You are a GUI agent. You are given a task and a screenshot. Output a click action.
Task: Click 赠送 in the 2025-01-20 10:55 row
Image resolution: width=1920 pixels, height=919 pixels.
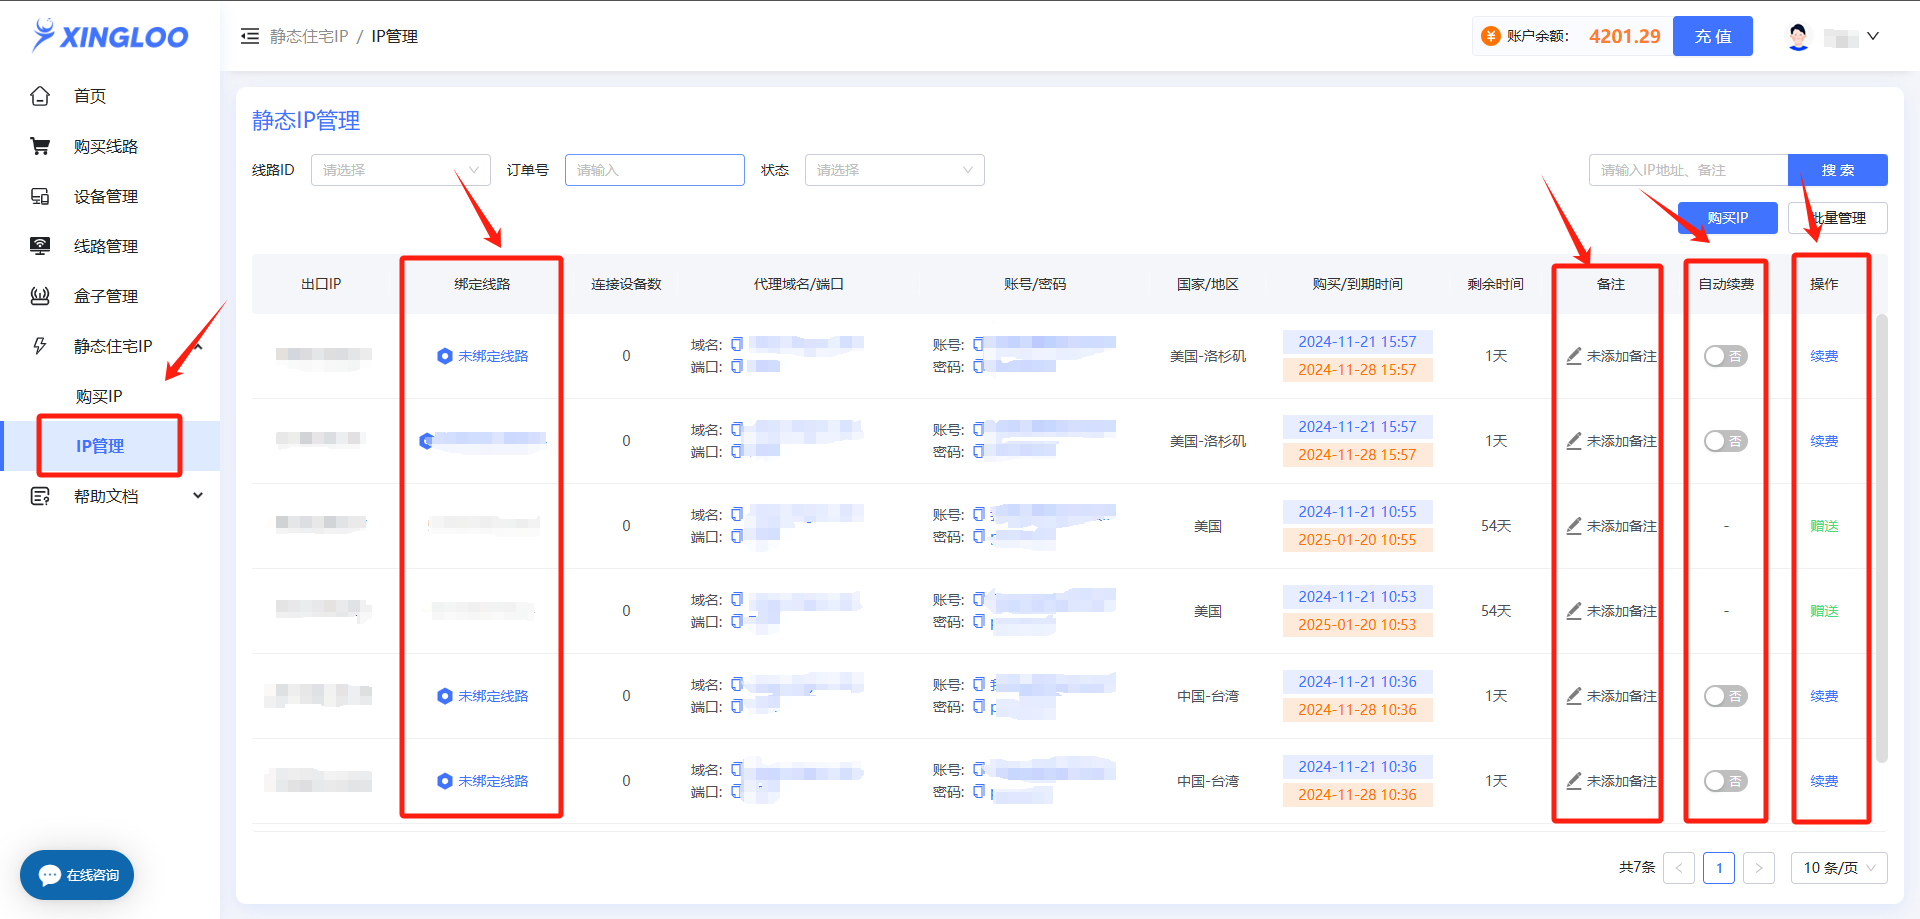1824,526
